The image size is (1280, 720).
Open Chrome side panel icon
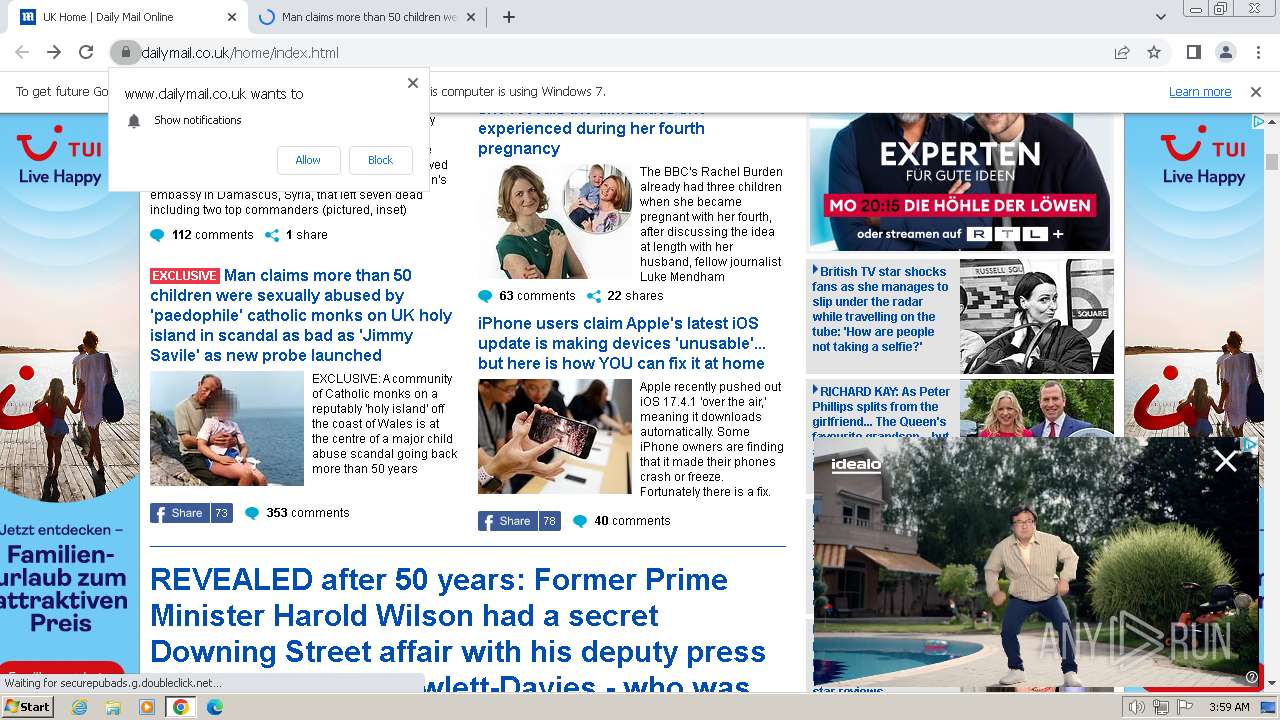tap(1194, 52)
